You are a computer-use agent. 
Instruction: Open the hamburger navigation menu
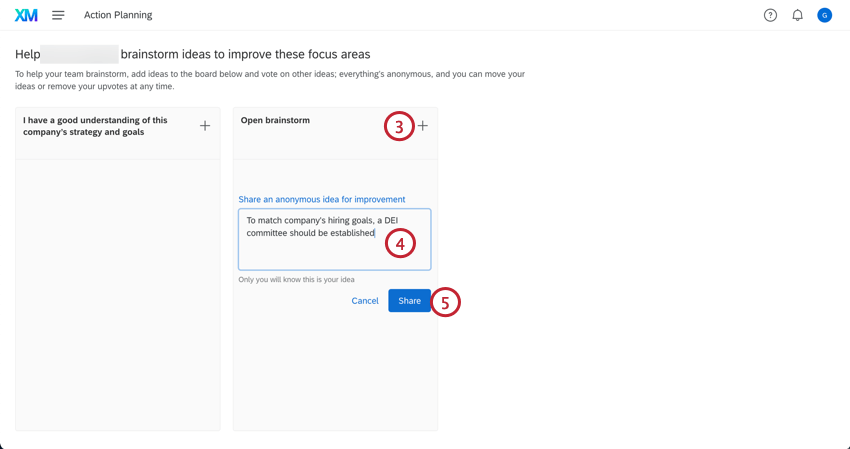tap(58, 15)
